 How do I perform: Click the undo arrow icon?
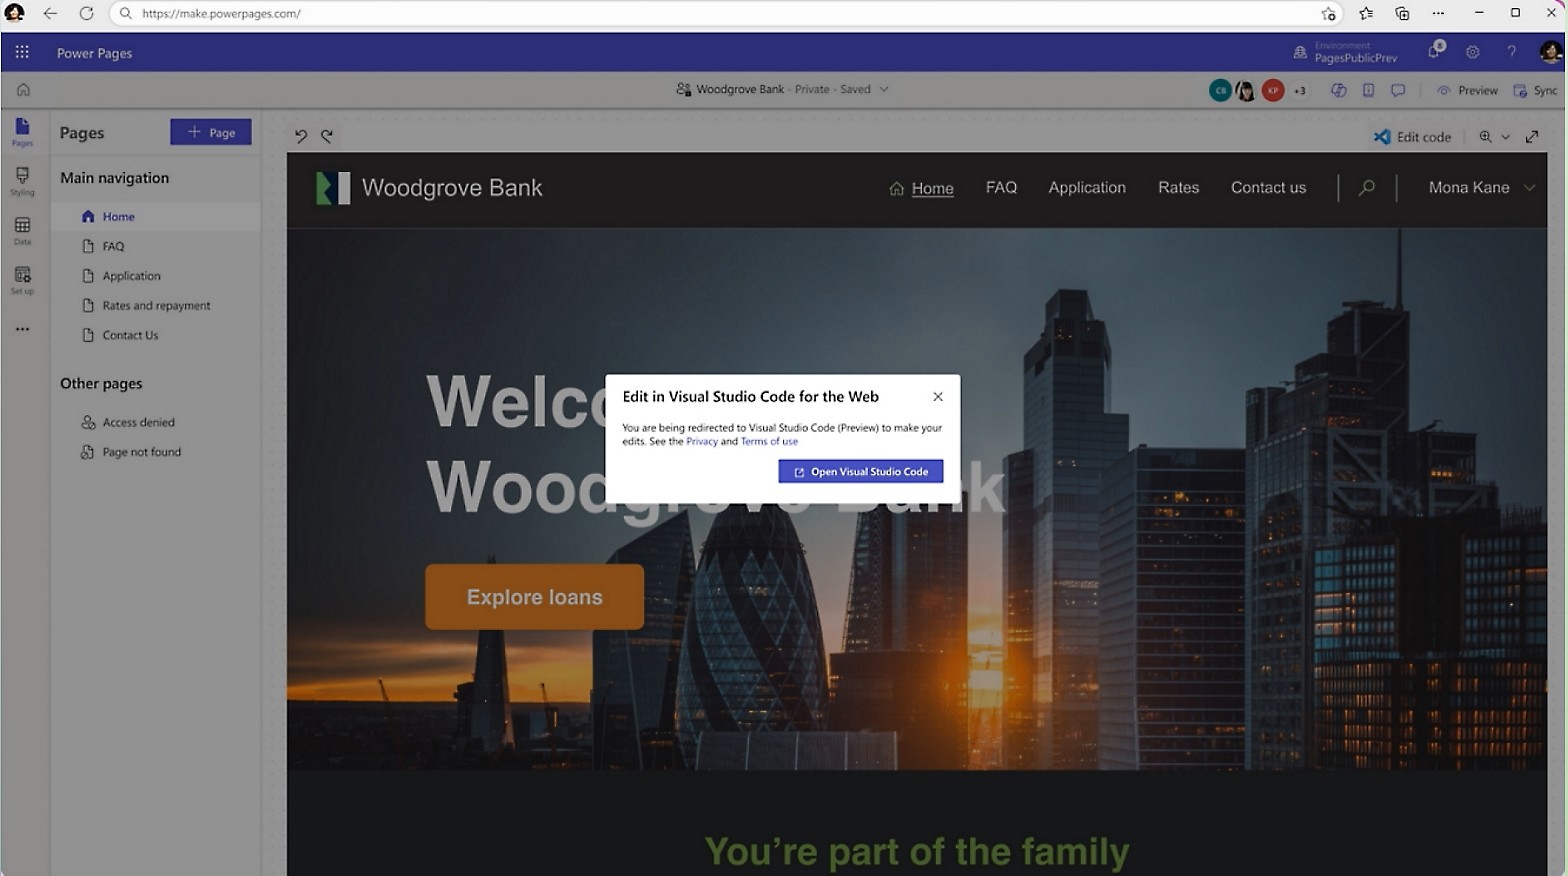point(301,137)
